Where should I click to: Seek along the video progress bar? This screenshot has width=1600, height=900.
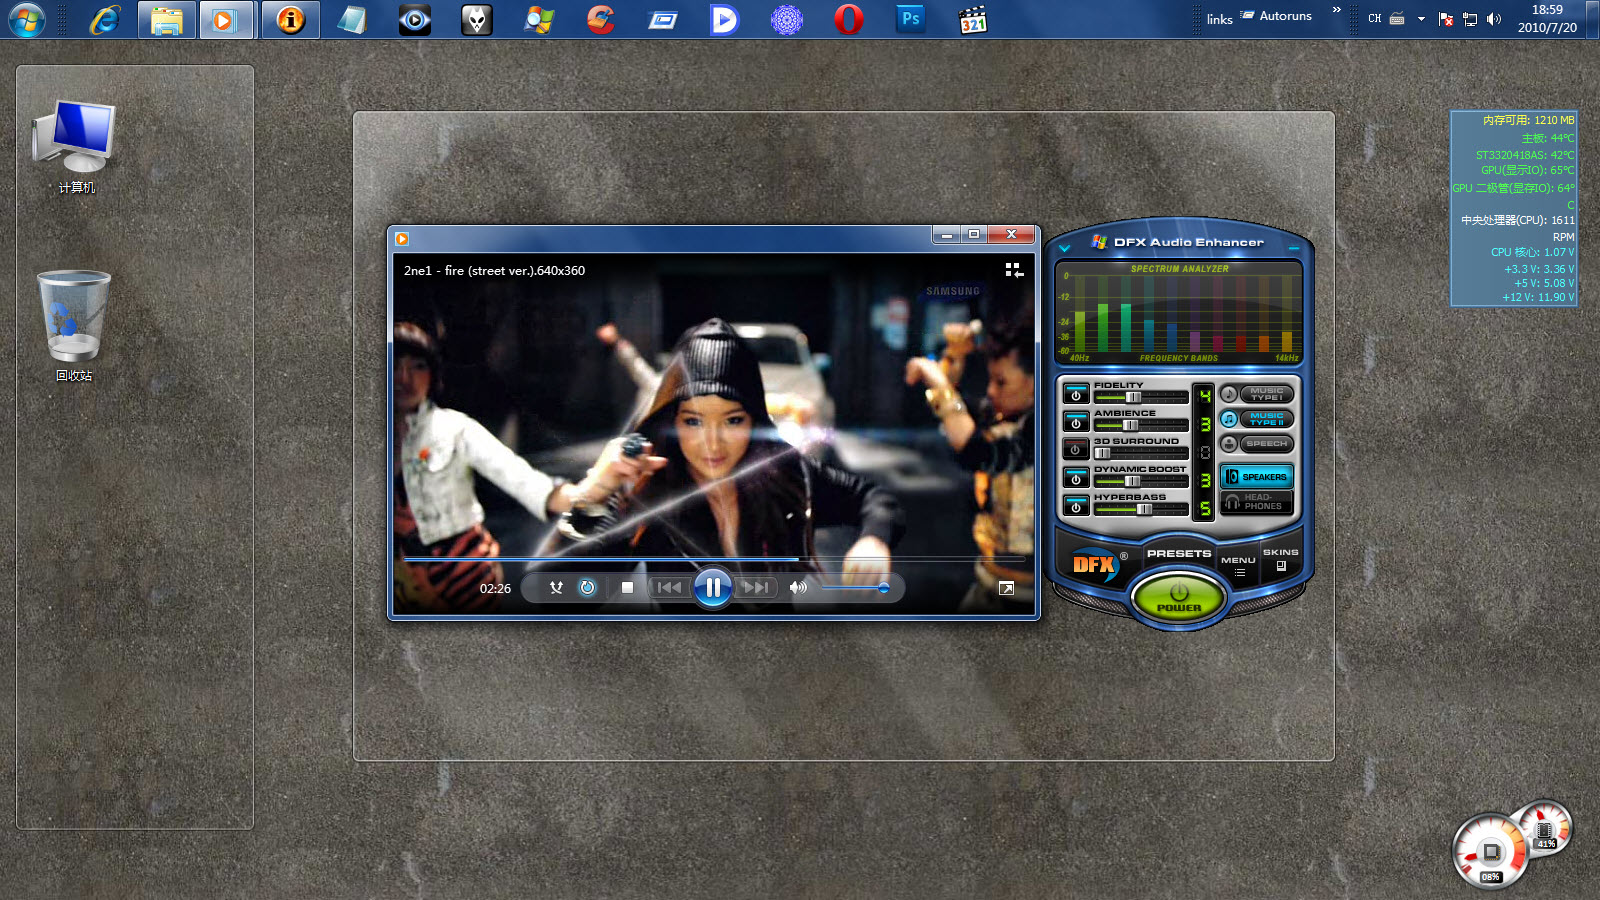715,559
